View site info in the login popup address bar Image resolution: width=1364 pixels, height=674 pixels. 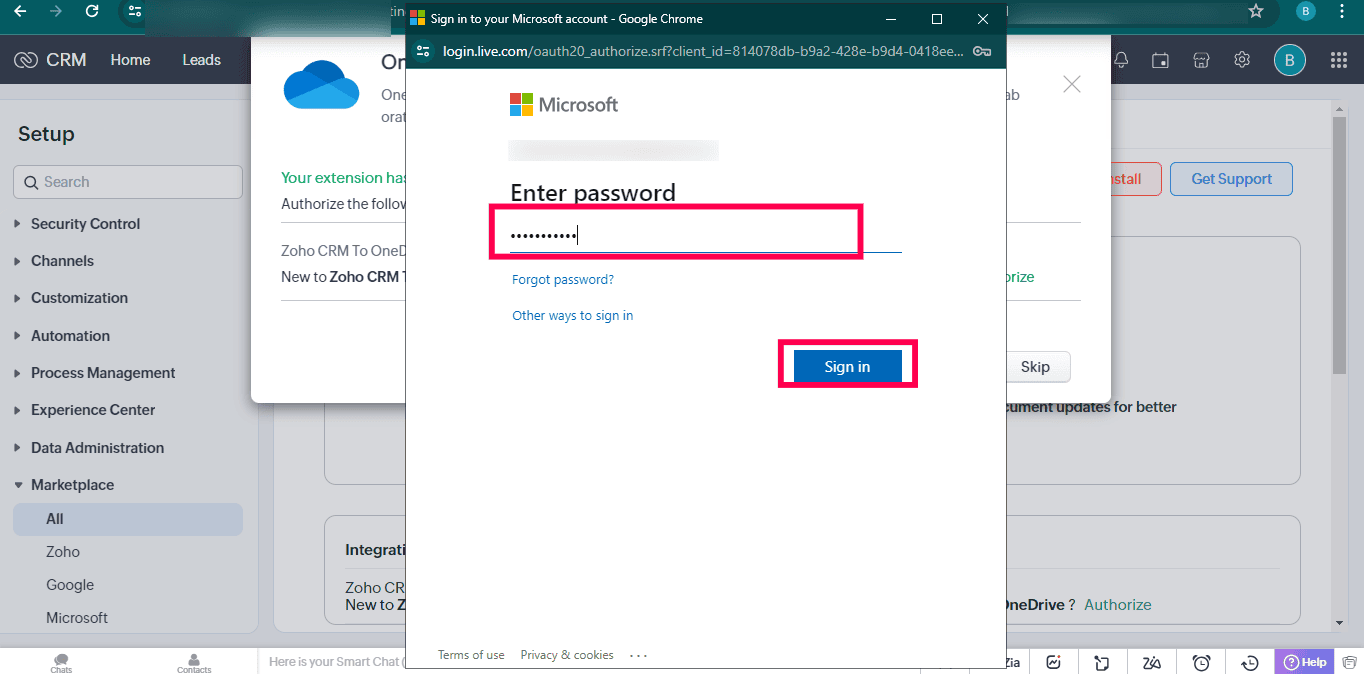click(423, 51)
